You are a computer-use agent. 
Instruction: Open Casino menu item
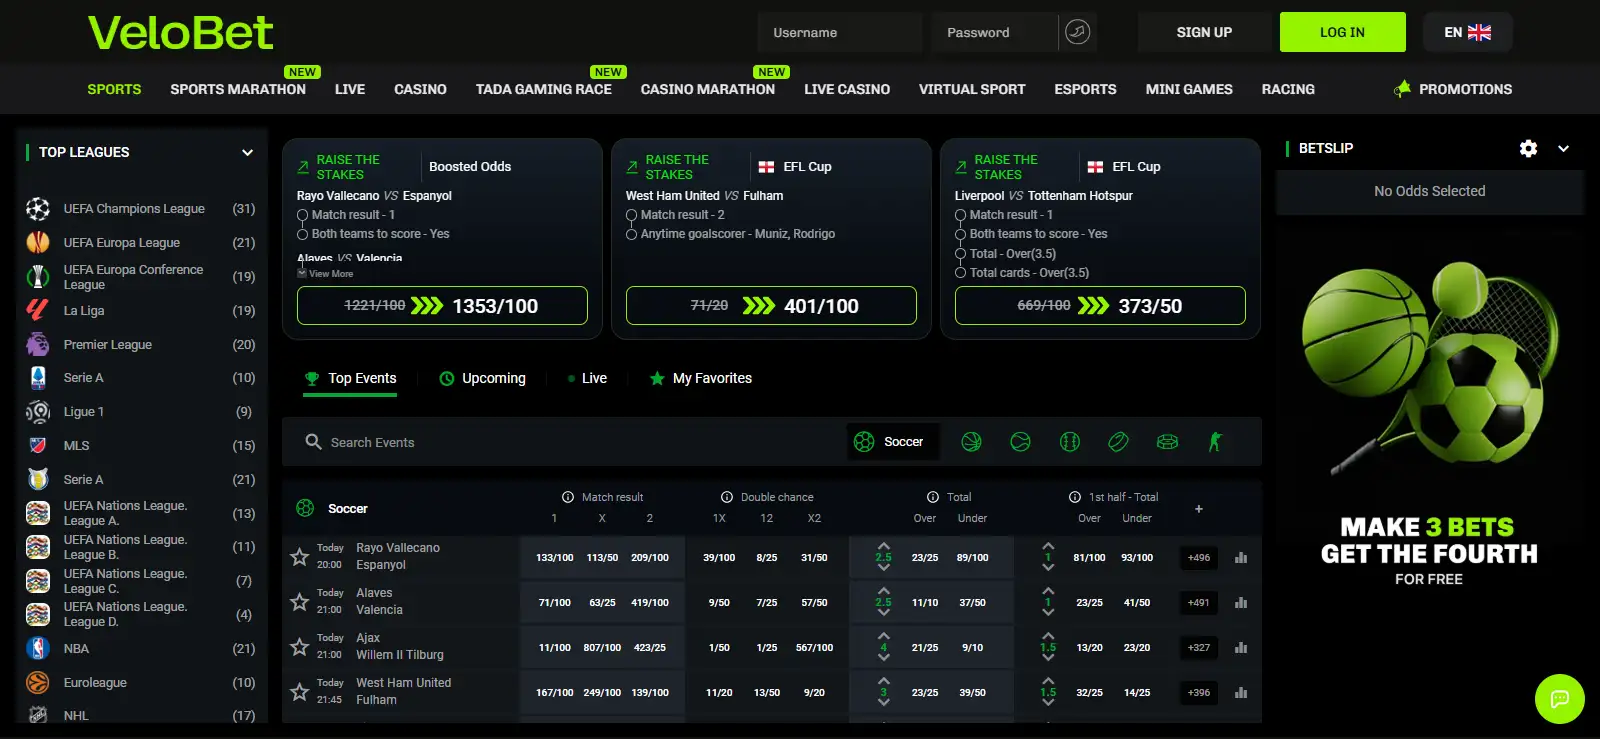point(420,89)
